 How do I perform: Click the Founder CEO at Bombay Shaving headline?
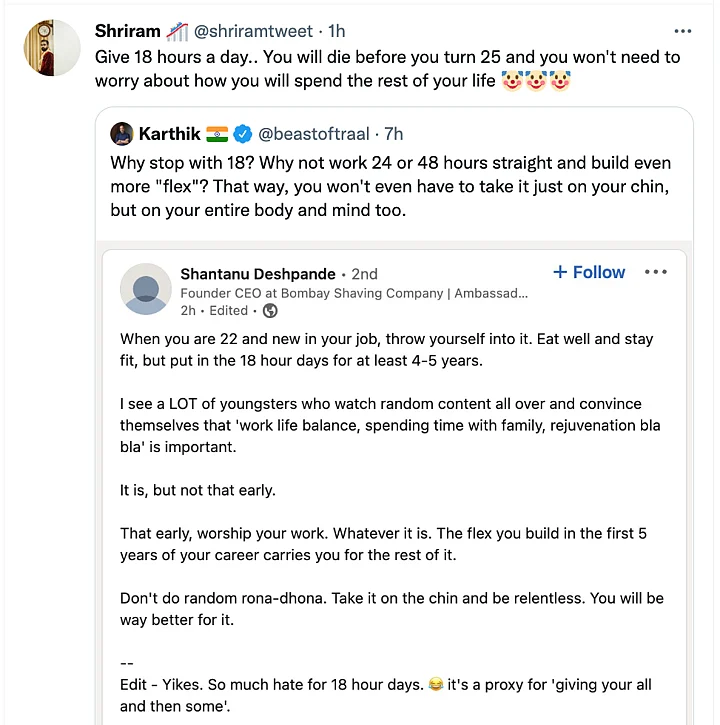point(353,293)
